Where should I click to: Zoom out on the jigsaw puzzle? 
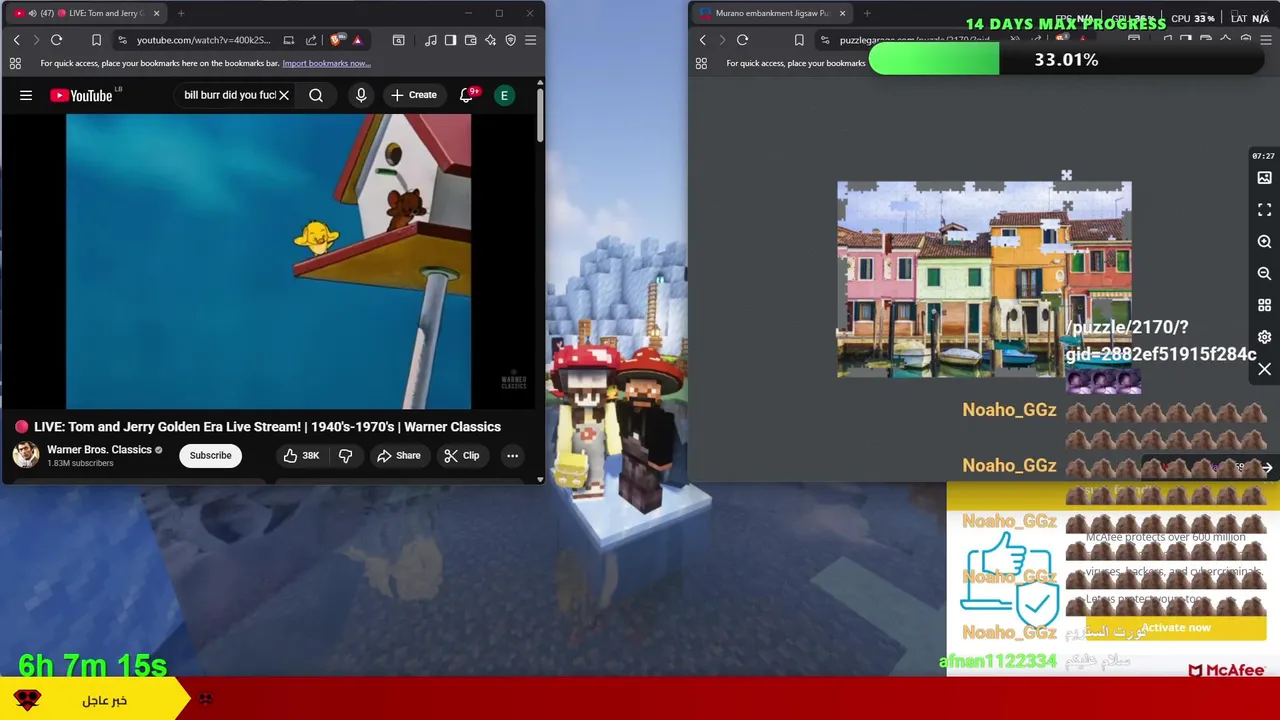pos(1264,274)
